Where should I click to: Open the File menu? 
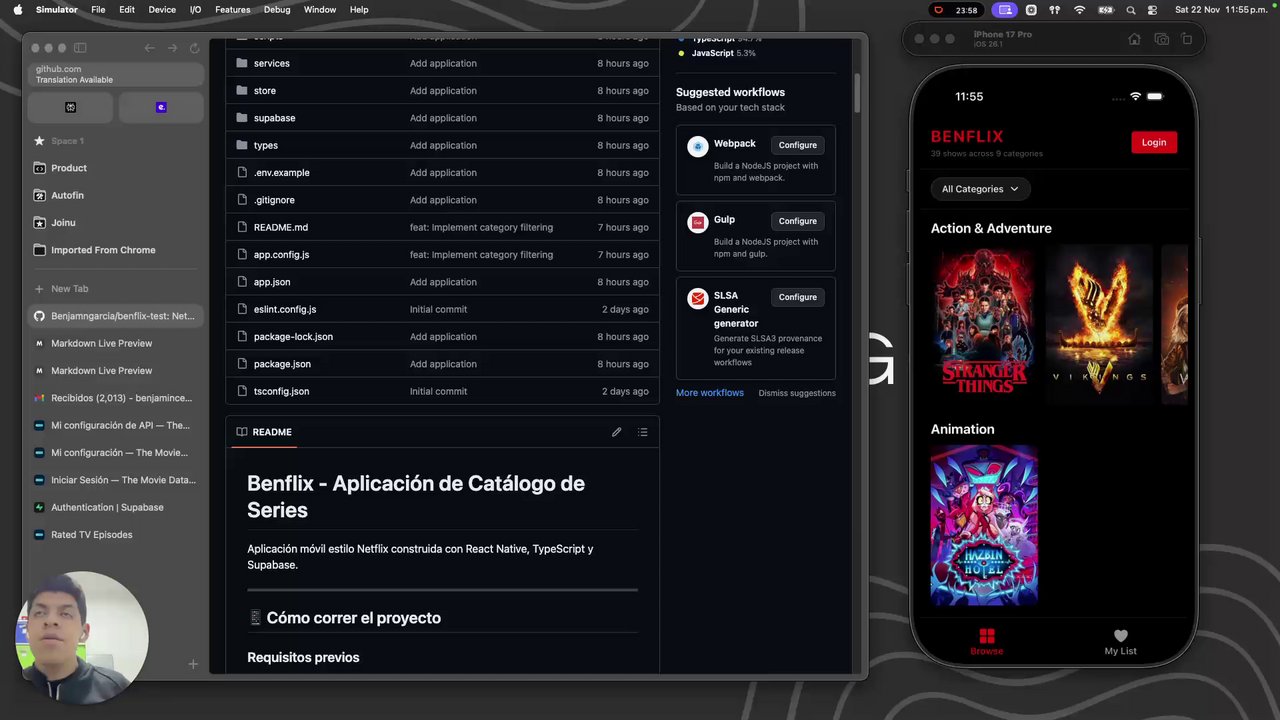98,10
